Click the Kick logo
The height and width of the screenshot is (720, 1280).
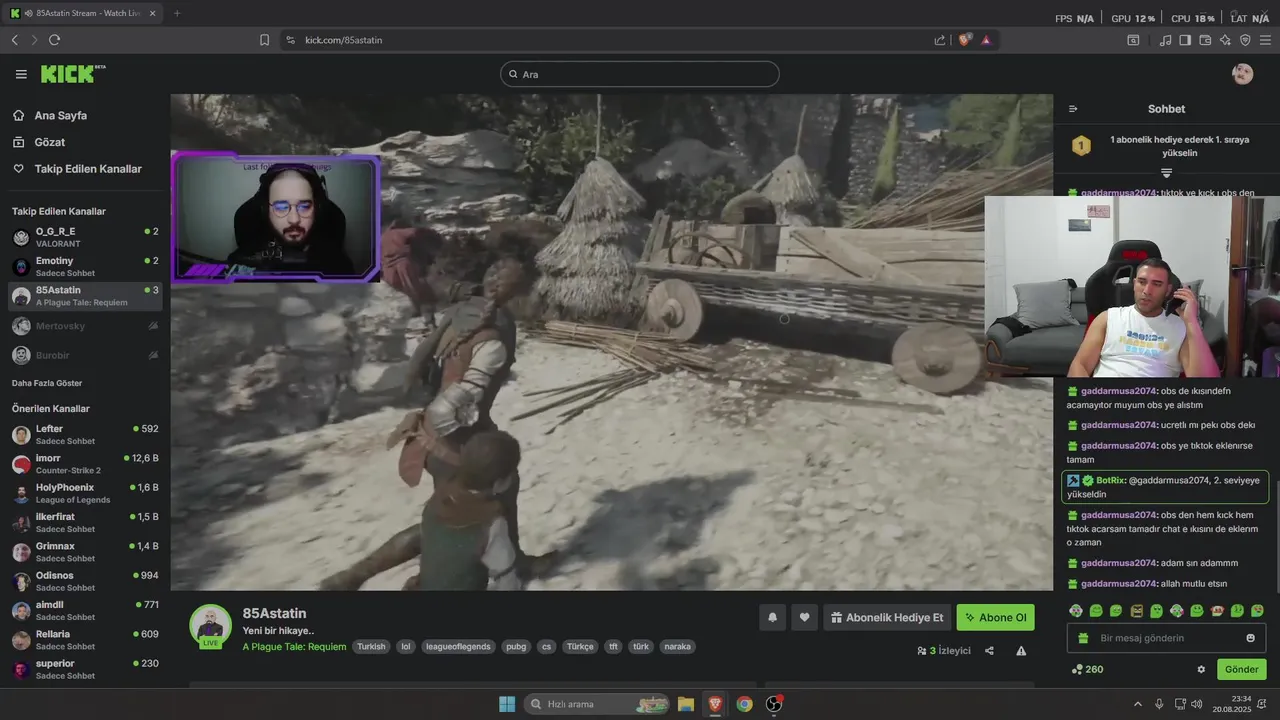pyautogui.click(x=72, y=74)
